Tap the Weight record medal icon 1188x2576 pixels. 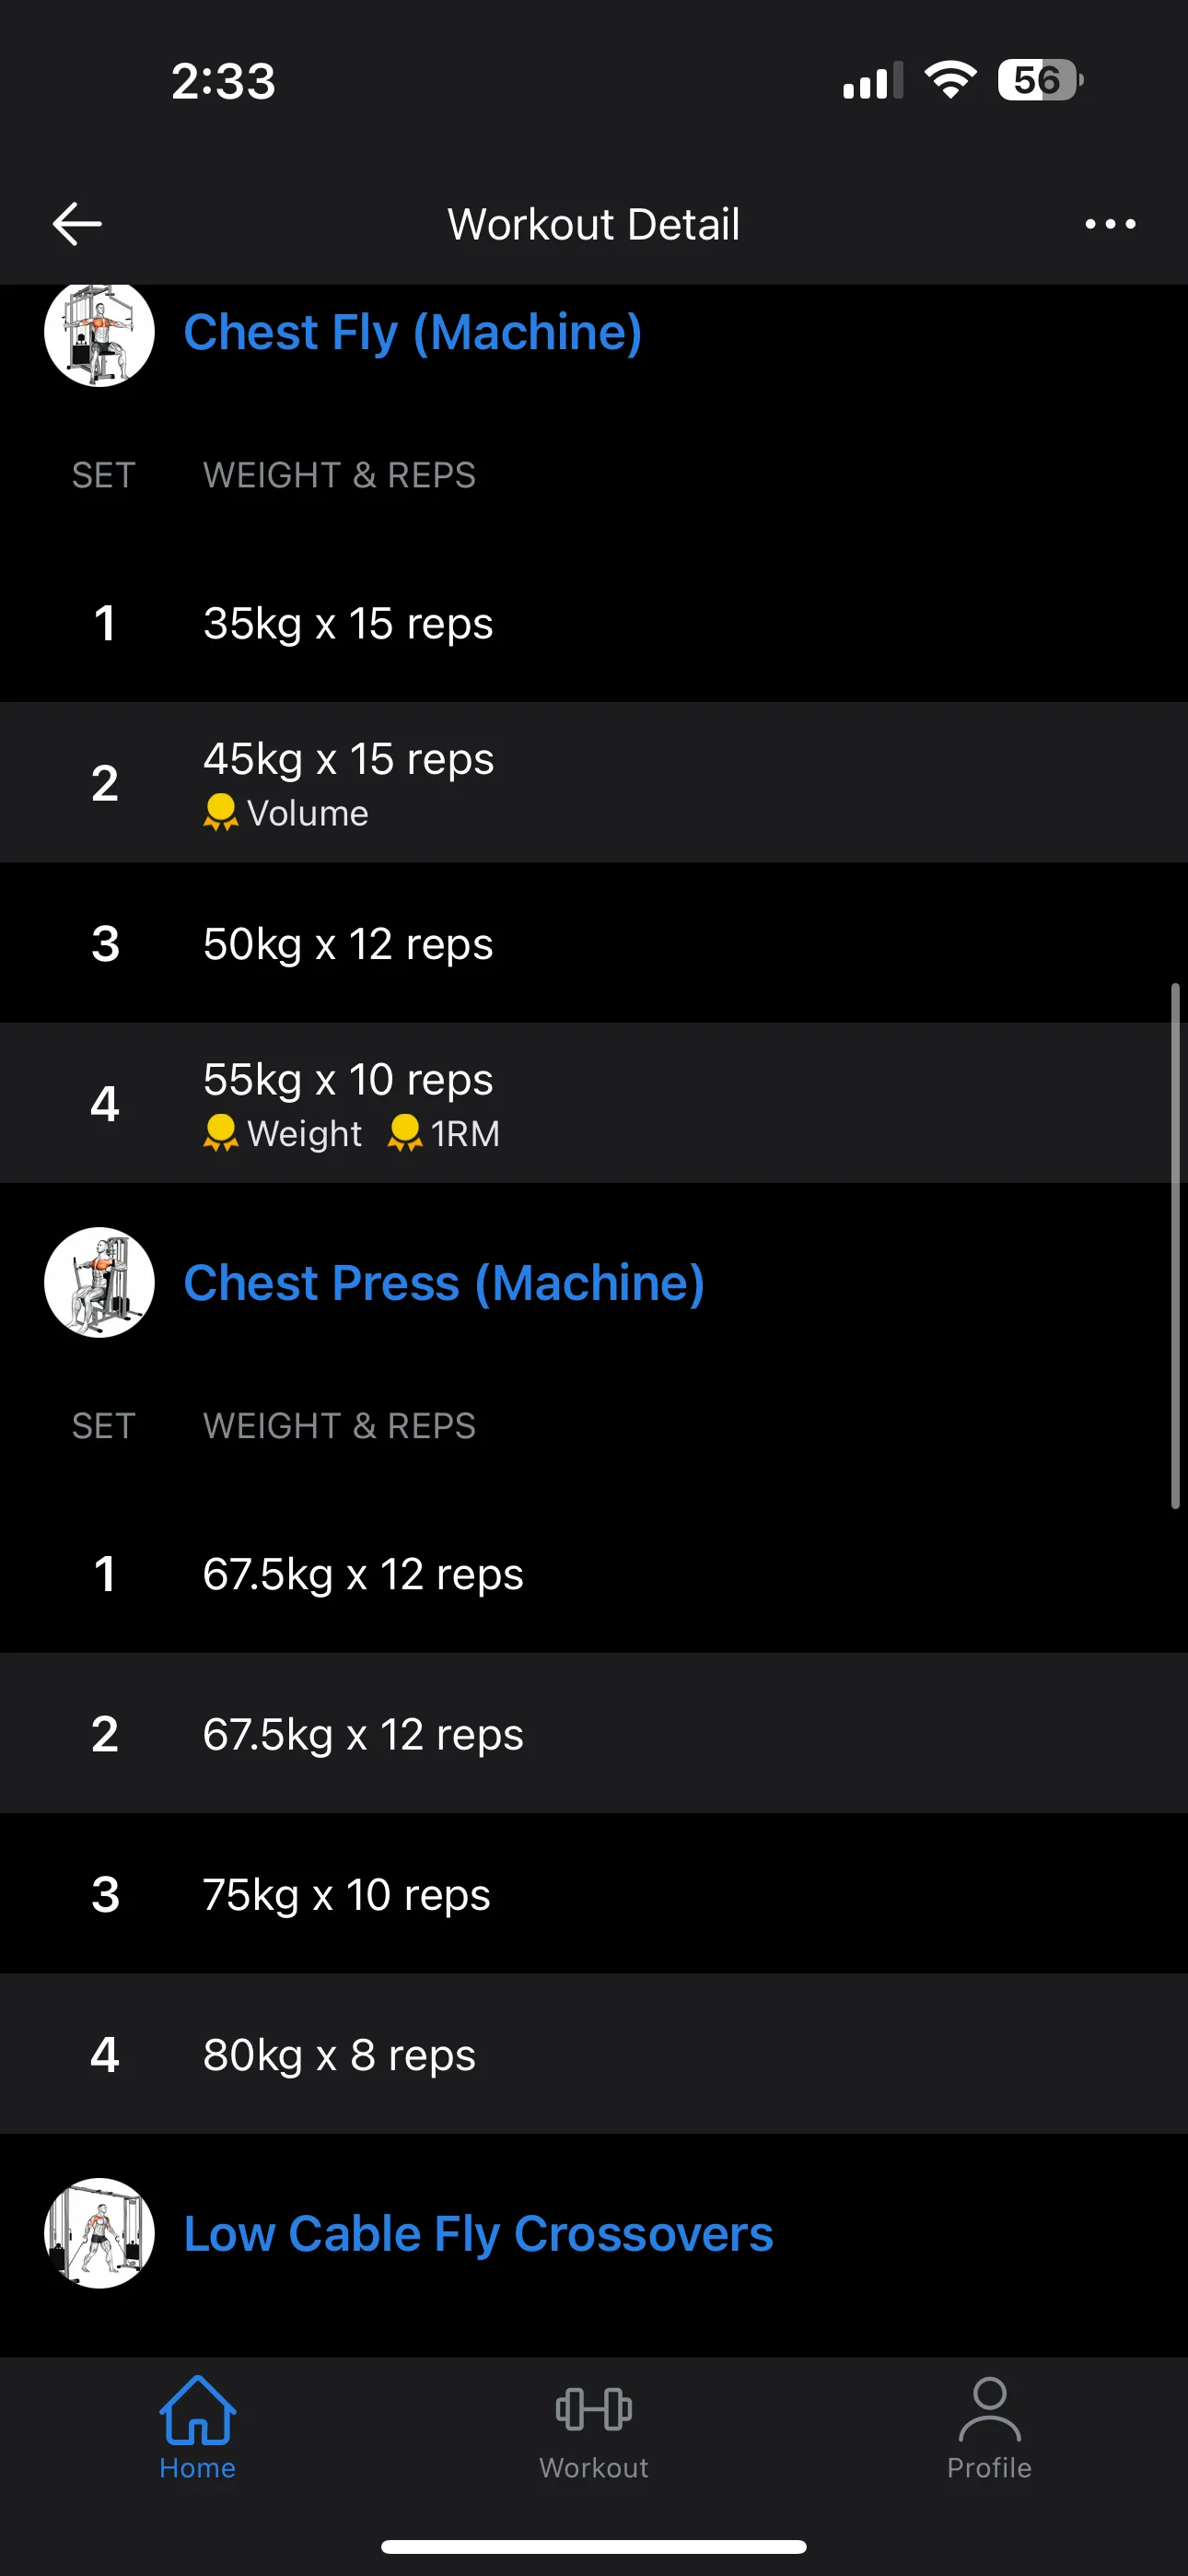[x=220, y=1133]
